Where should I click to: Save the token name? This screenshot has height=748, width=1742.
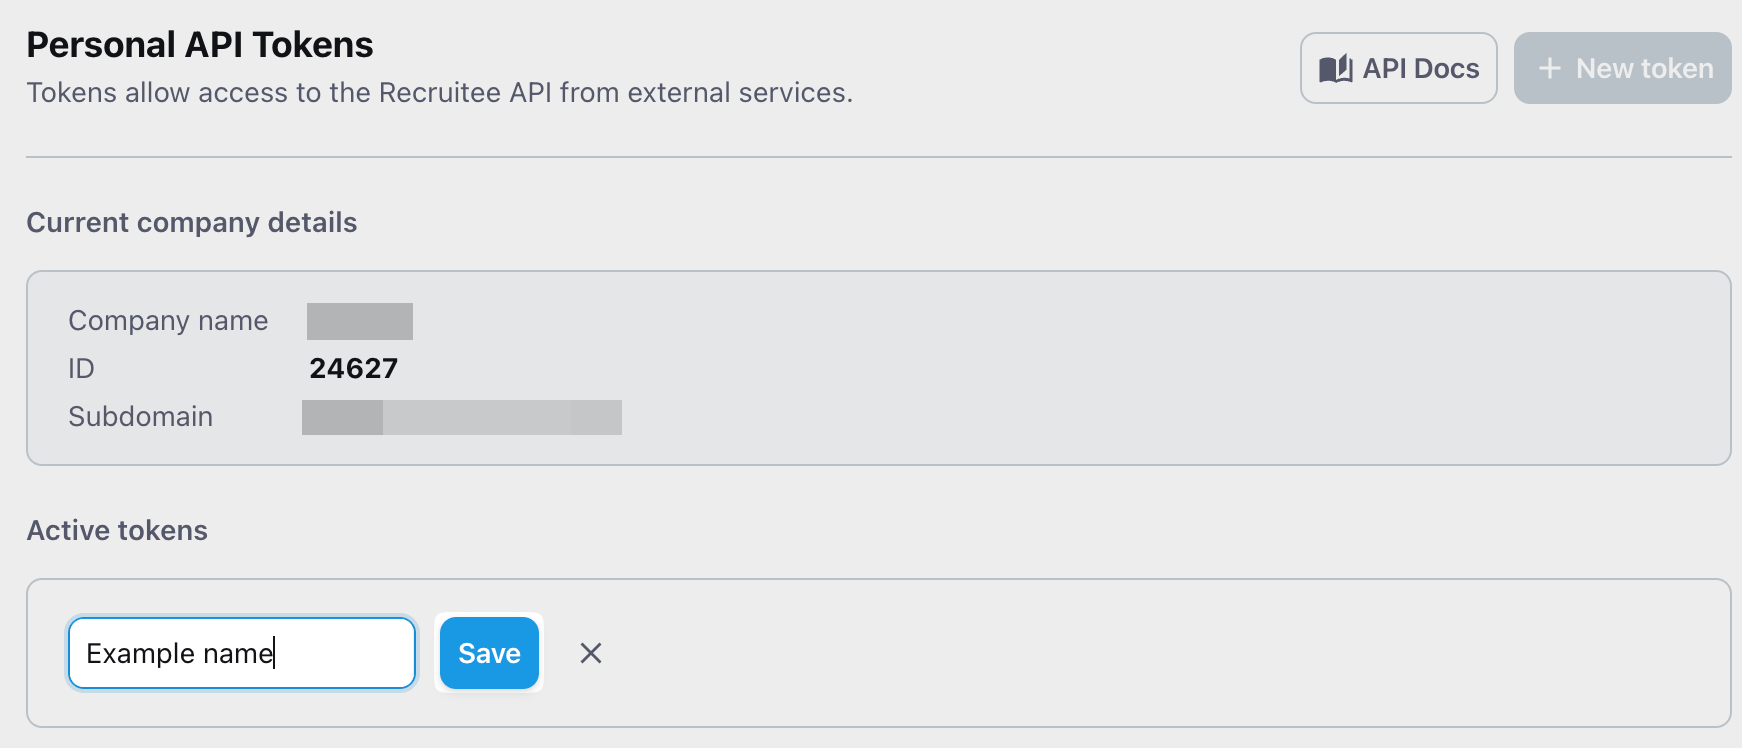pyautogui.click(x=489, y=653)
